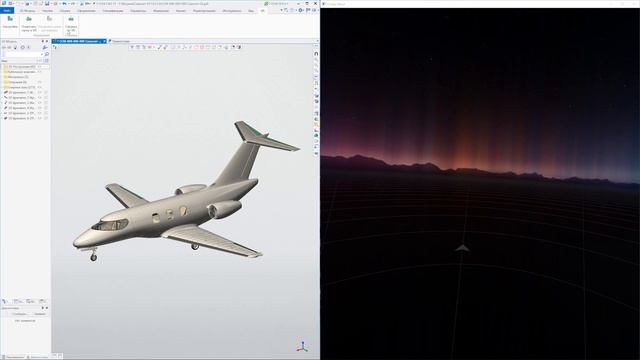Close the active aircraft document tab
This screenshot has height=360, width=640.
point(104,41)
